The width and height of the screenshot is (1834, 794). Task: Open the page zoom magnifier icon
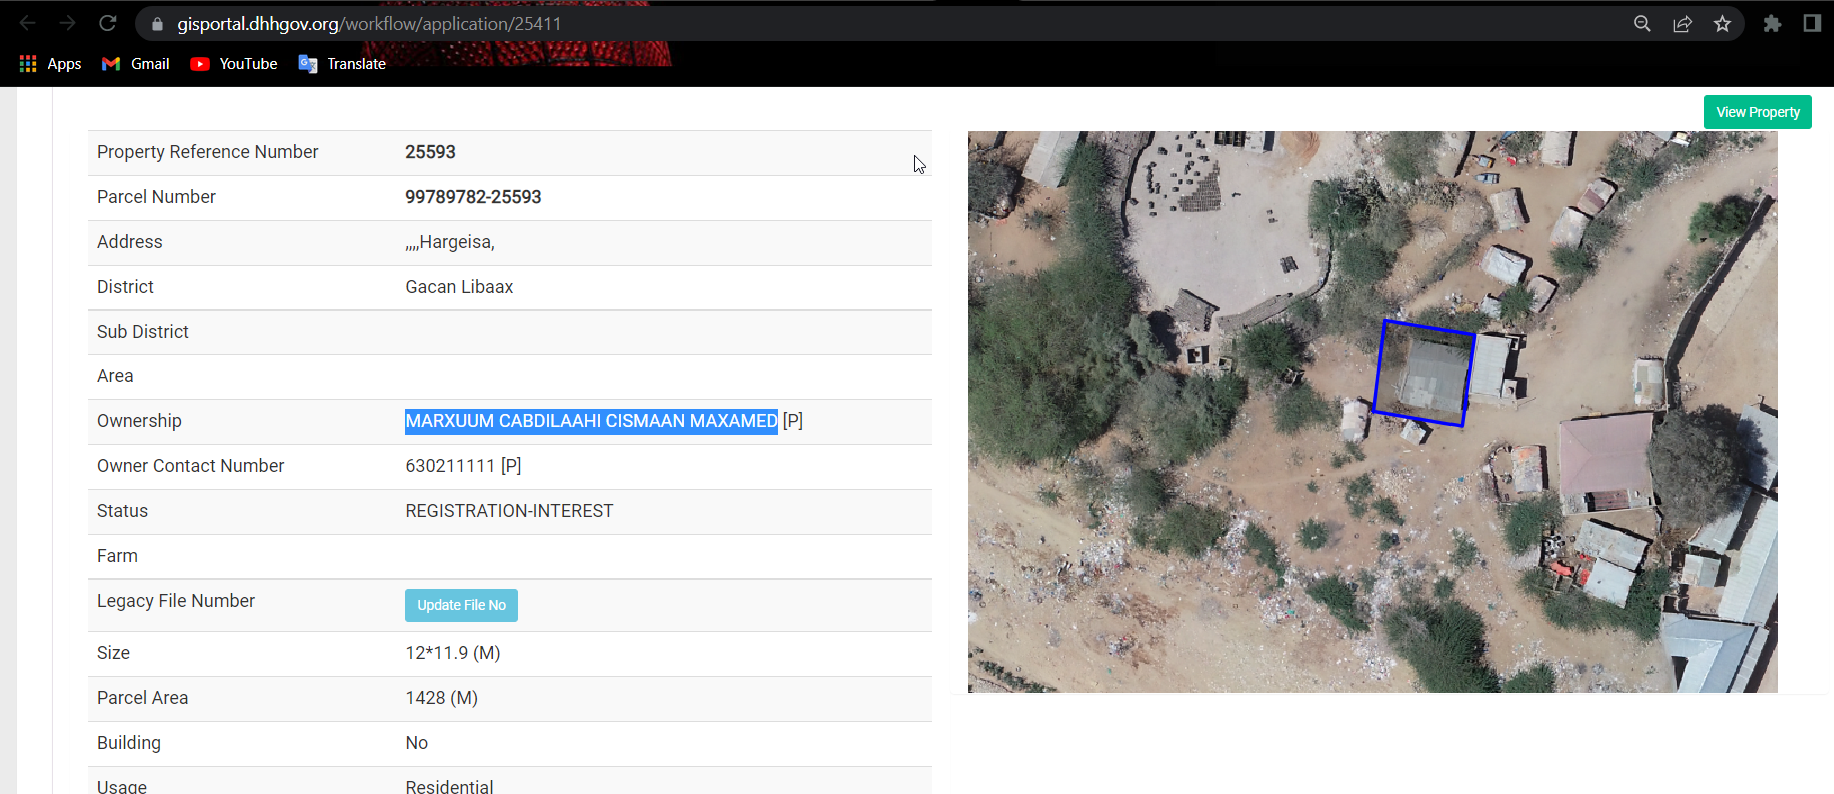click(x=1642, y=24)
